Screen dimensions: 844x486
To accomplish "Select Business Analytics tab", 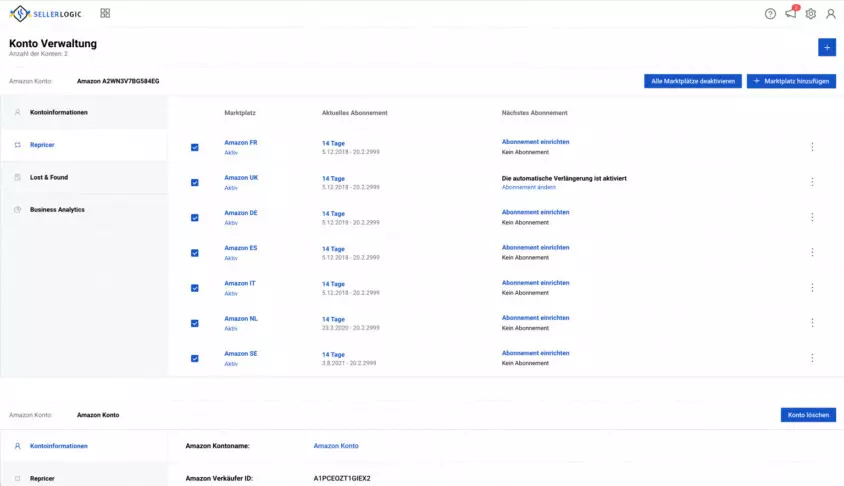I will tap(84, 209).
